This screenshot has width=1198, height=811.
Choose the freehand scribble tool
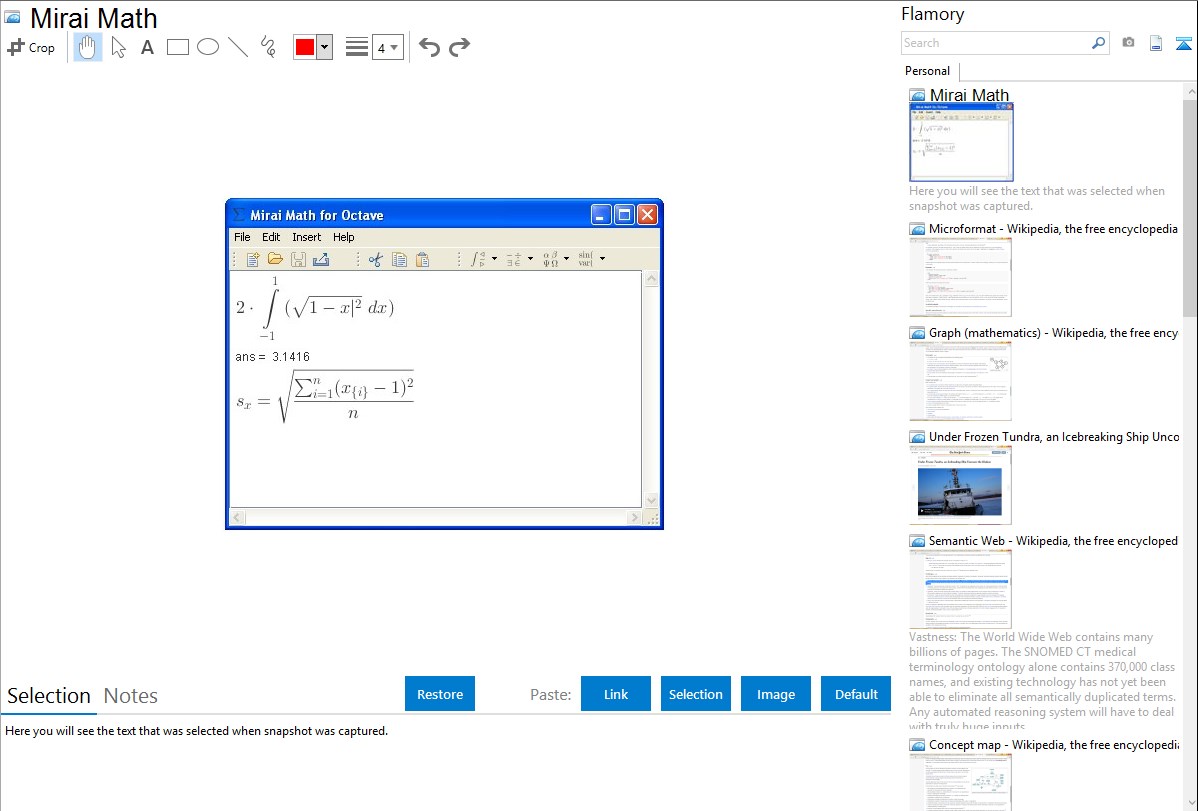point(268,47)
